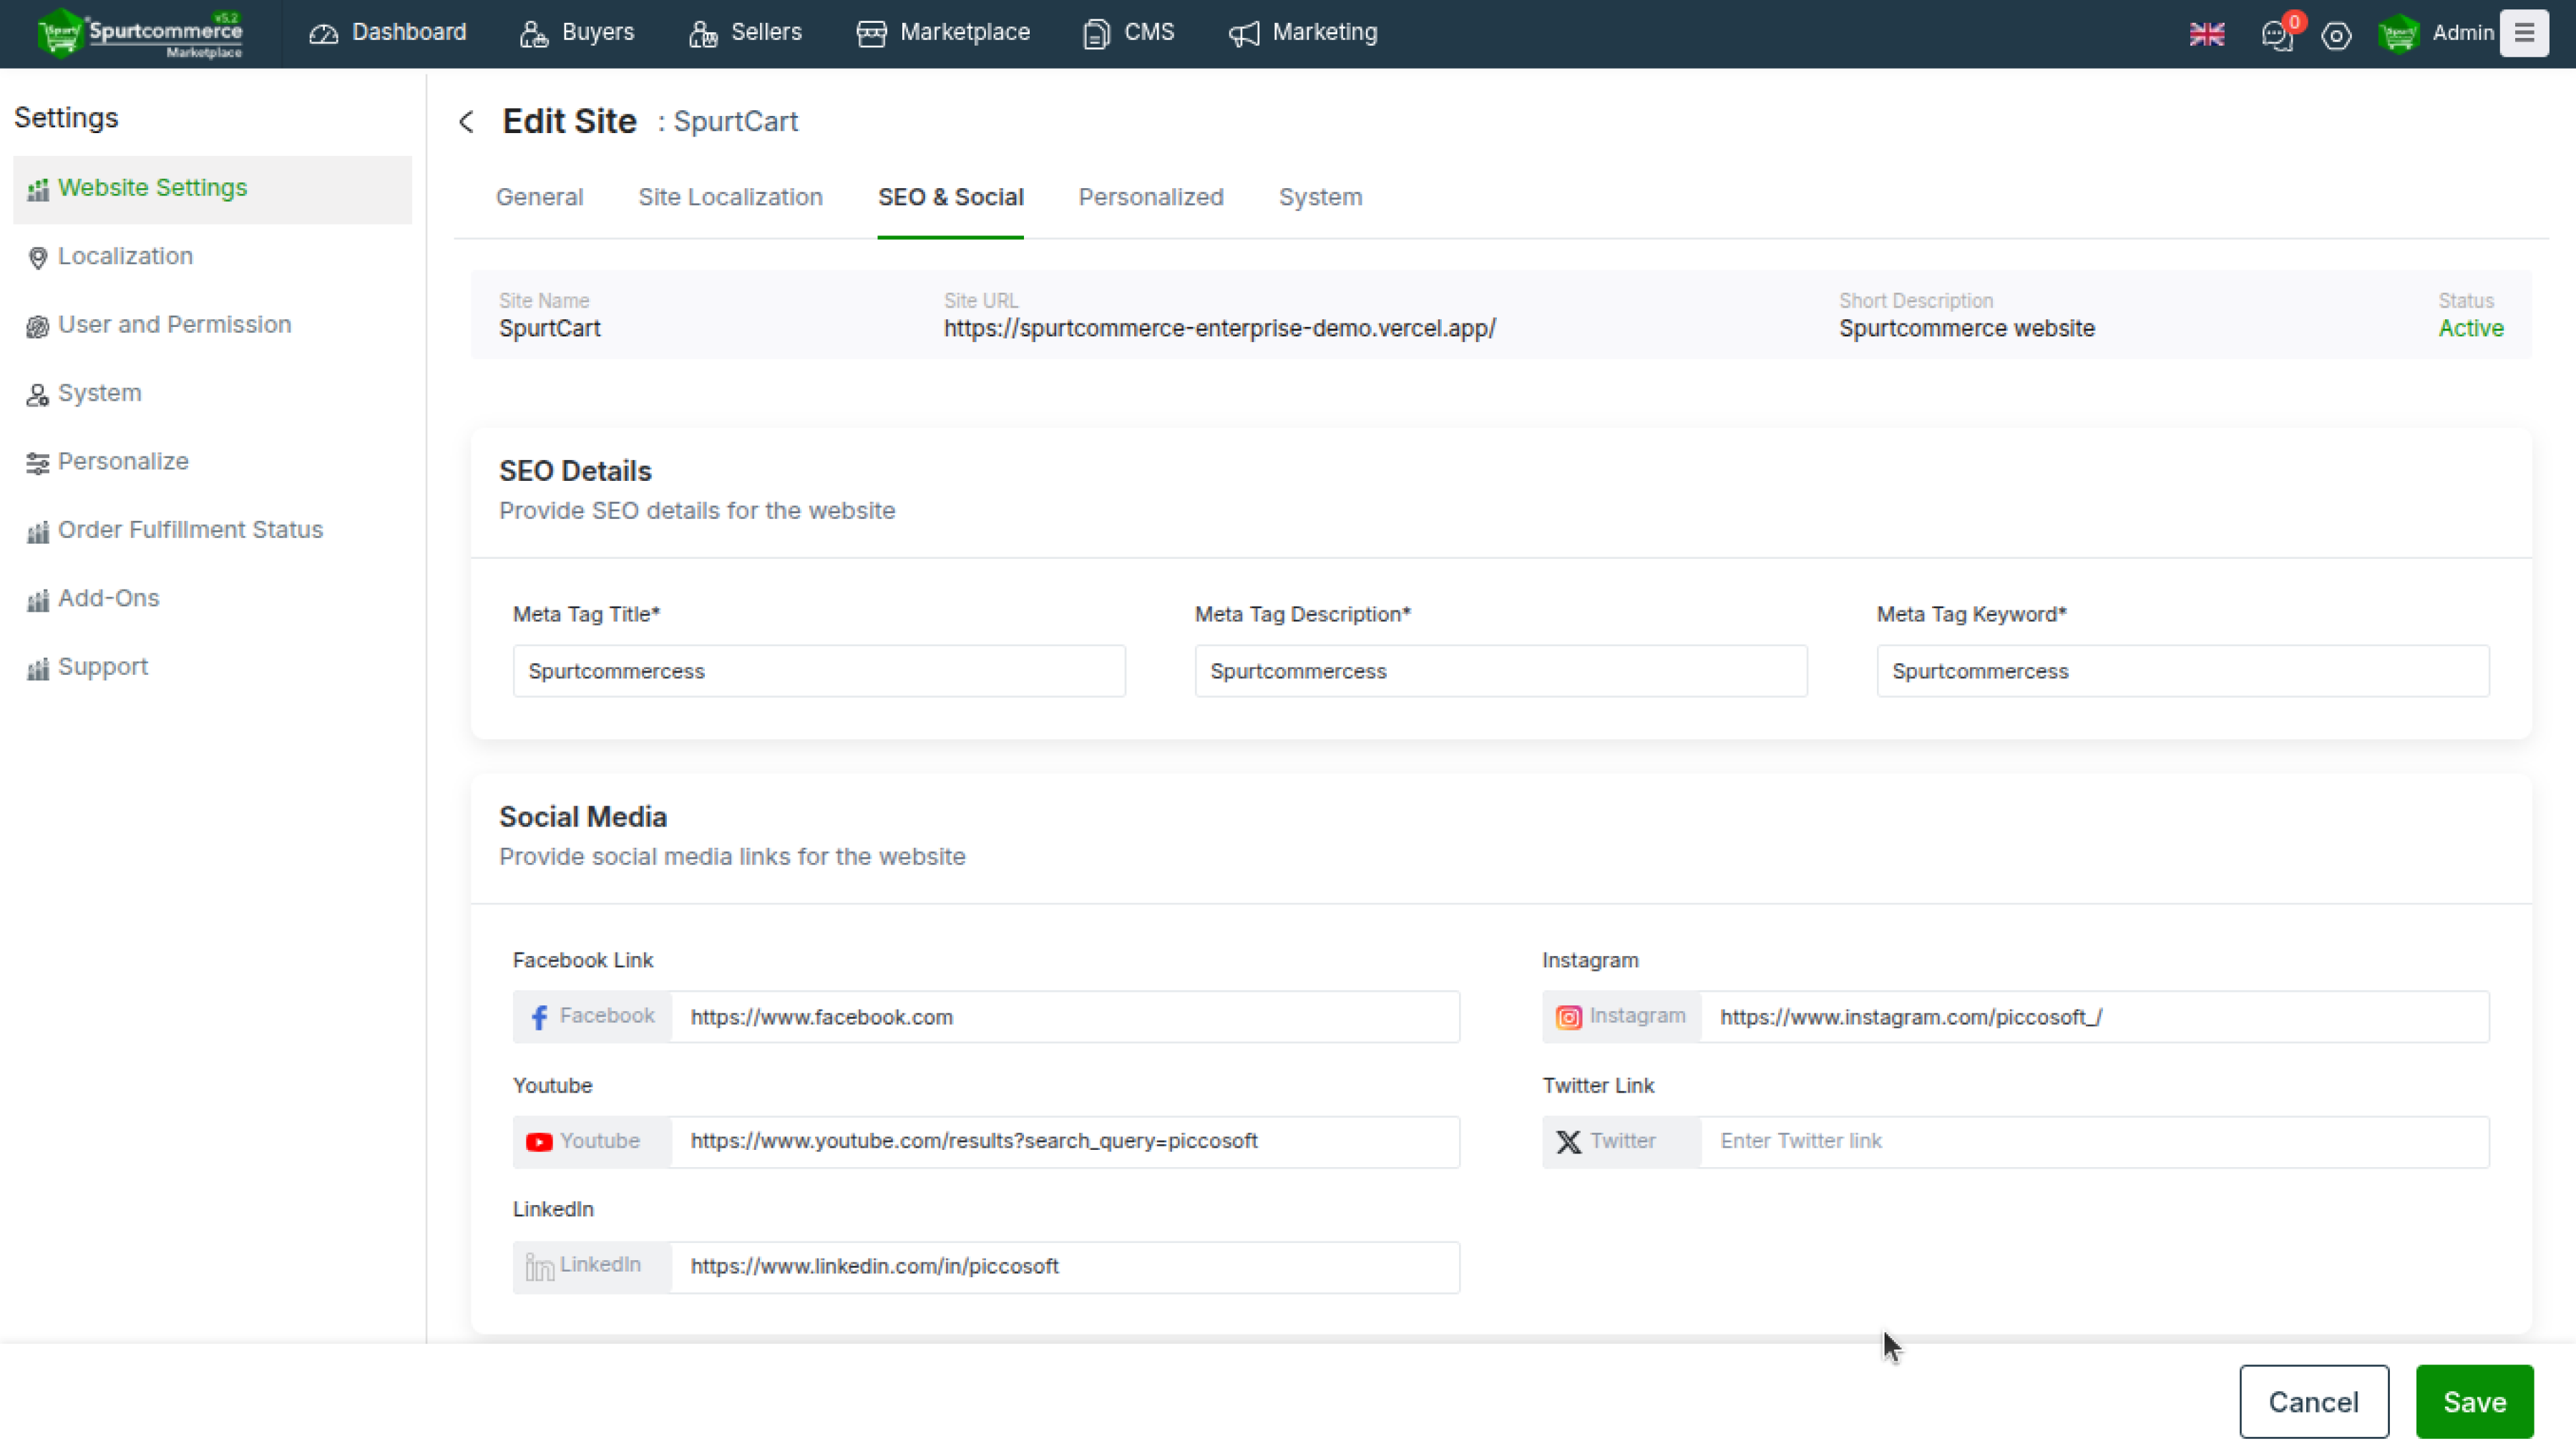This screenshot has height=1449, width=2576.
Task: Click the settings gear icon in header
Action: pos(2336,36)
